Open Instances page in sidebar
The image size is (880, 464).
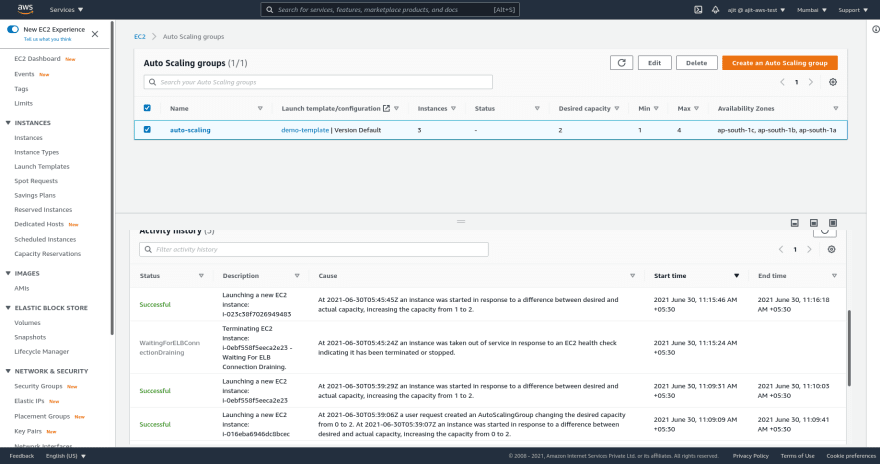tap(28, 137)
